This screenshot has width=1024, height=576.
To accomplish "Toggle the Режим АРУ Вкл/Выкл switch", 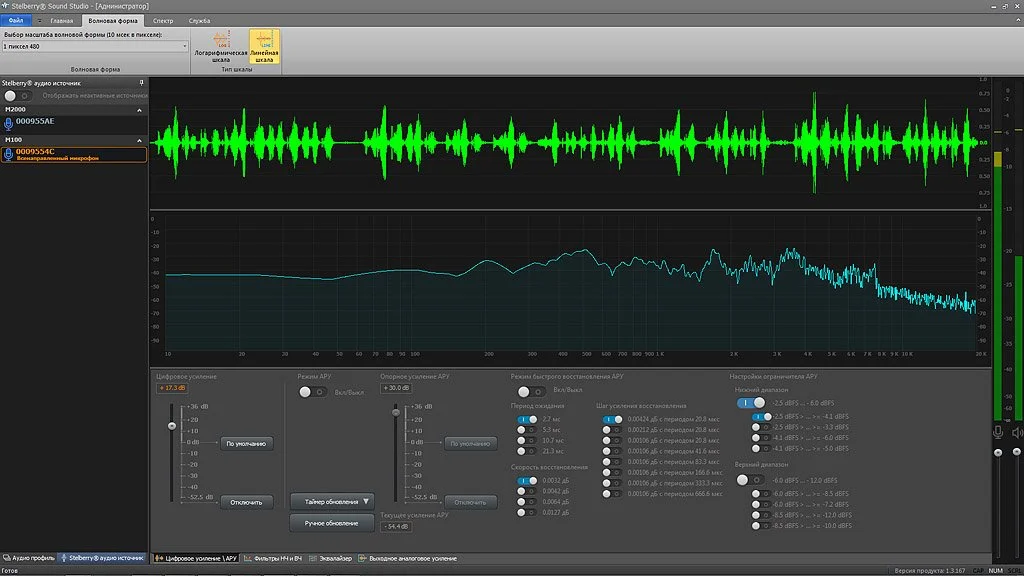I will coord(312,392).
